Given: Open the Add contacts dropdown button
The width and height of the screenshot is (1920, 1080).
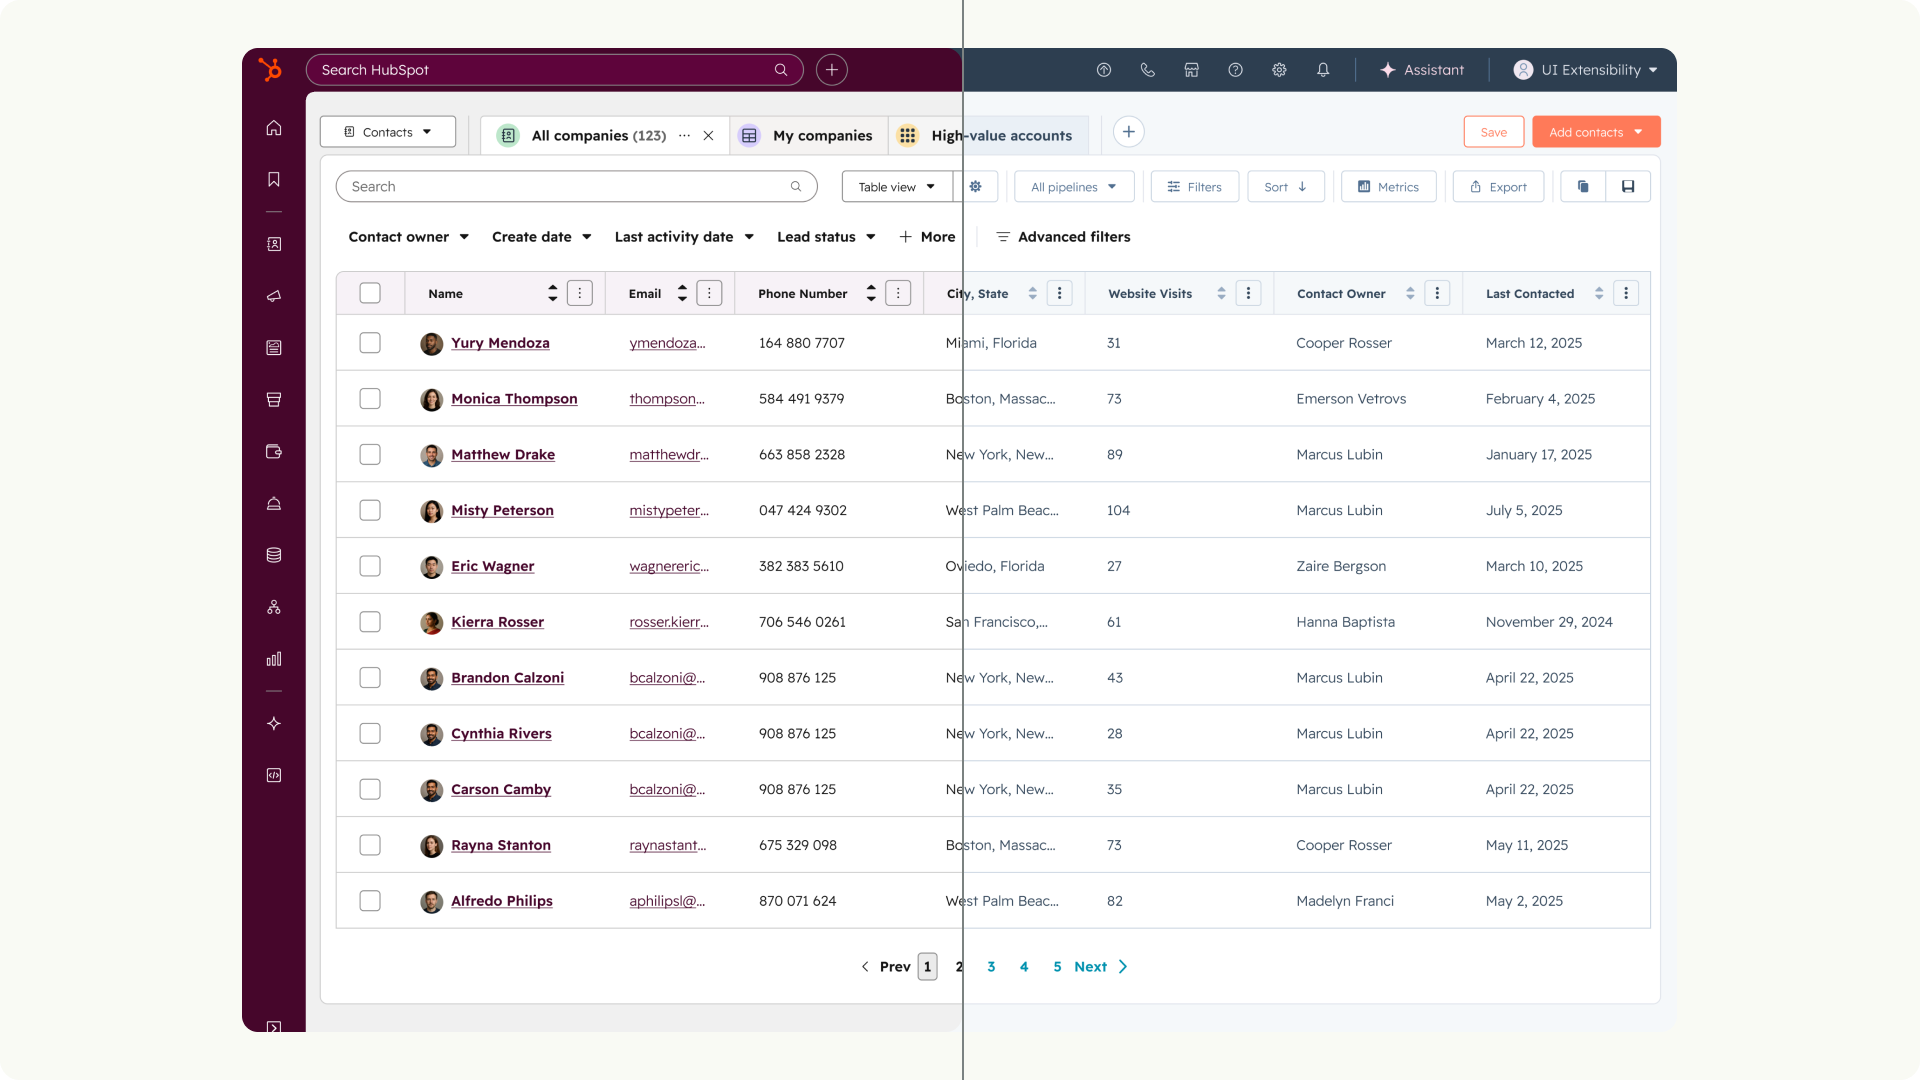Looking at the screenshot, I should 1596,132.
